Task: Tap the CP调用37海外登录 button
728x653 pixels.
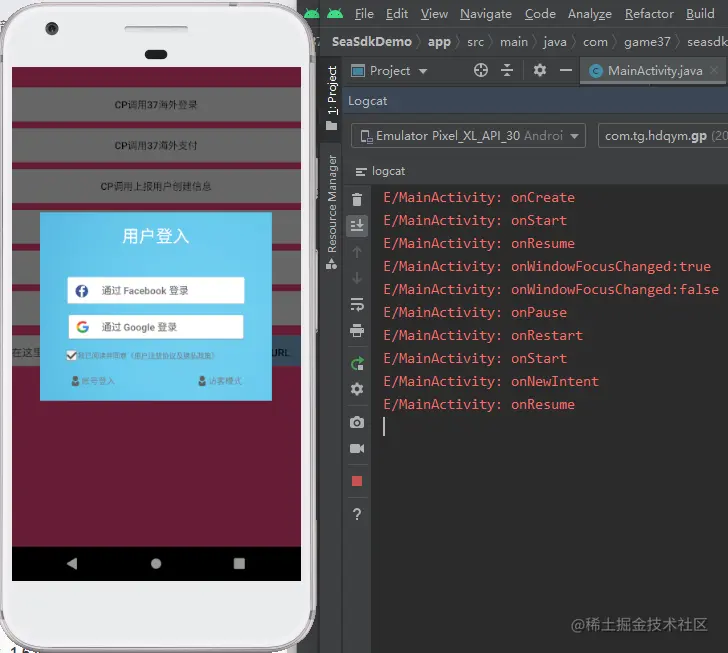Action: tap(156, 105)
